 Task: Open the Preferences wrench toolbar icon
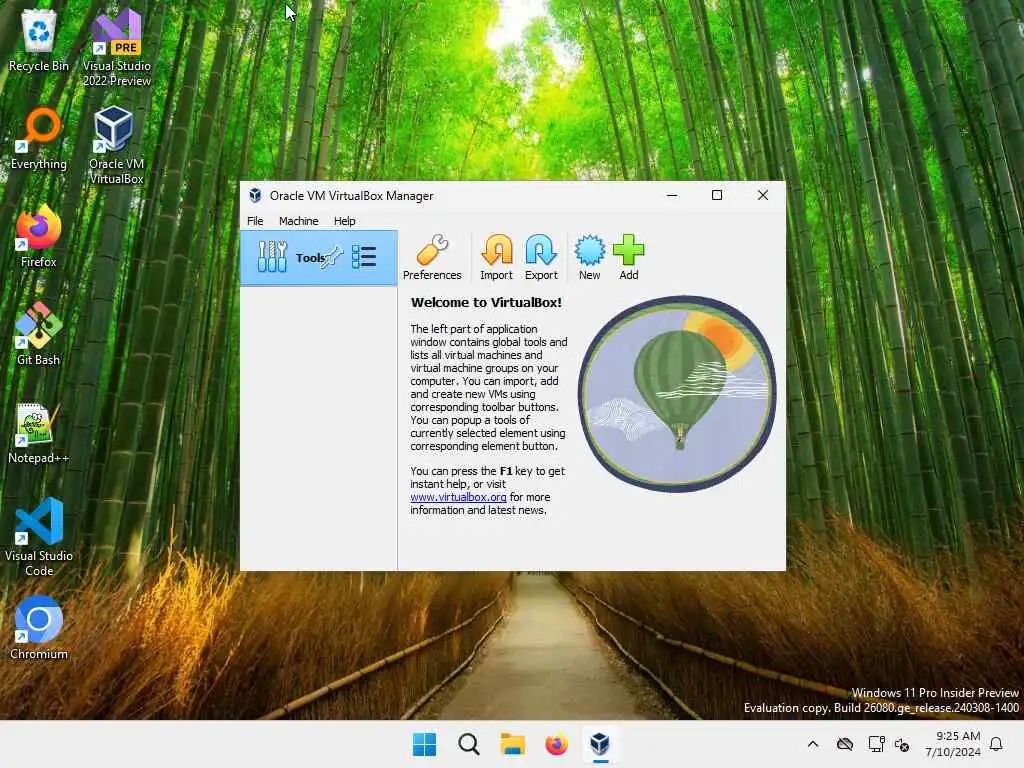click(432, 257)
